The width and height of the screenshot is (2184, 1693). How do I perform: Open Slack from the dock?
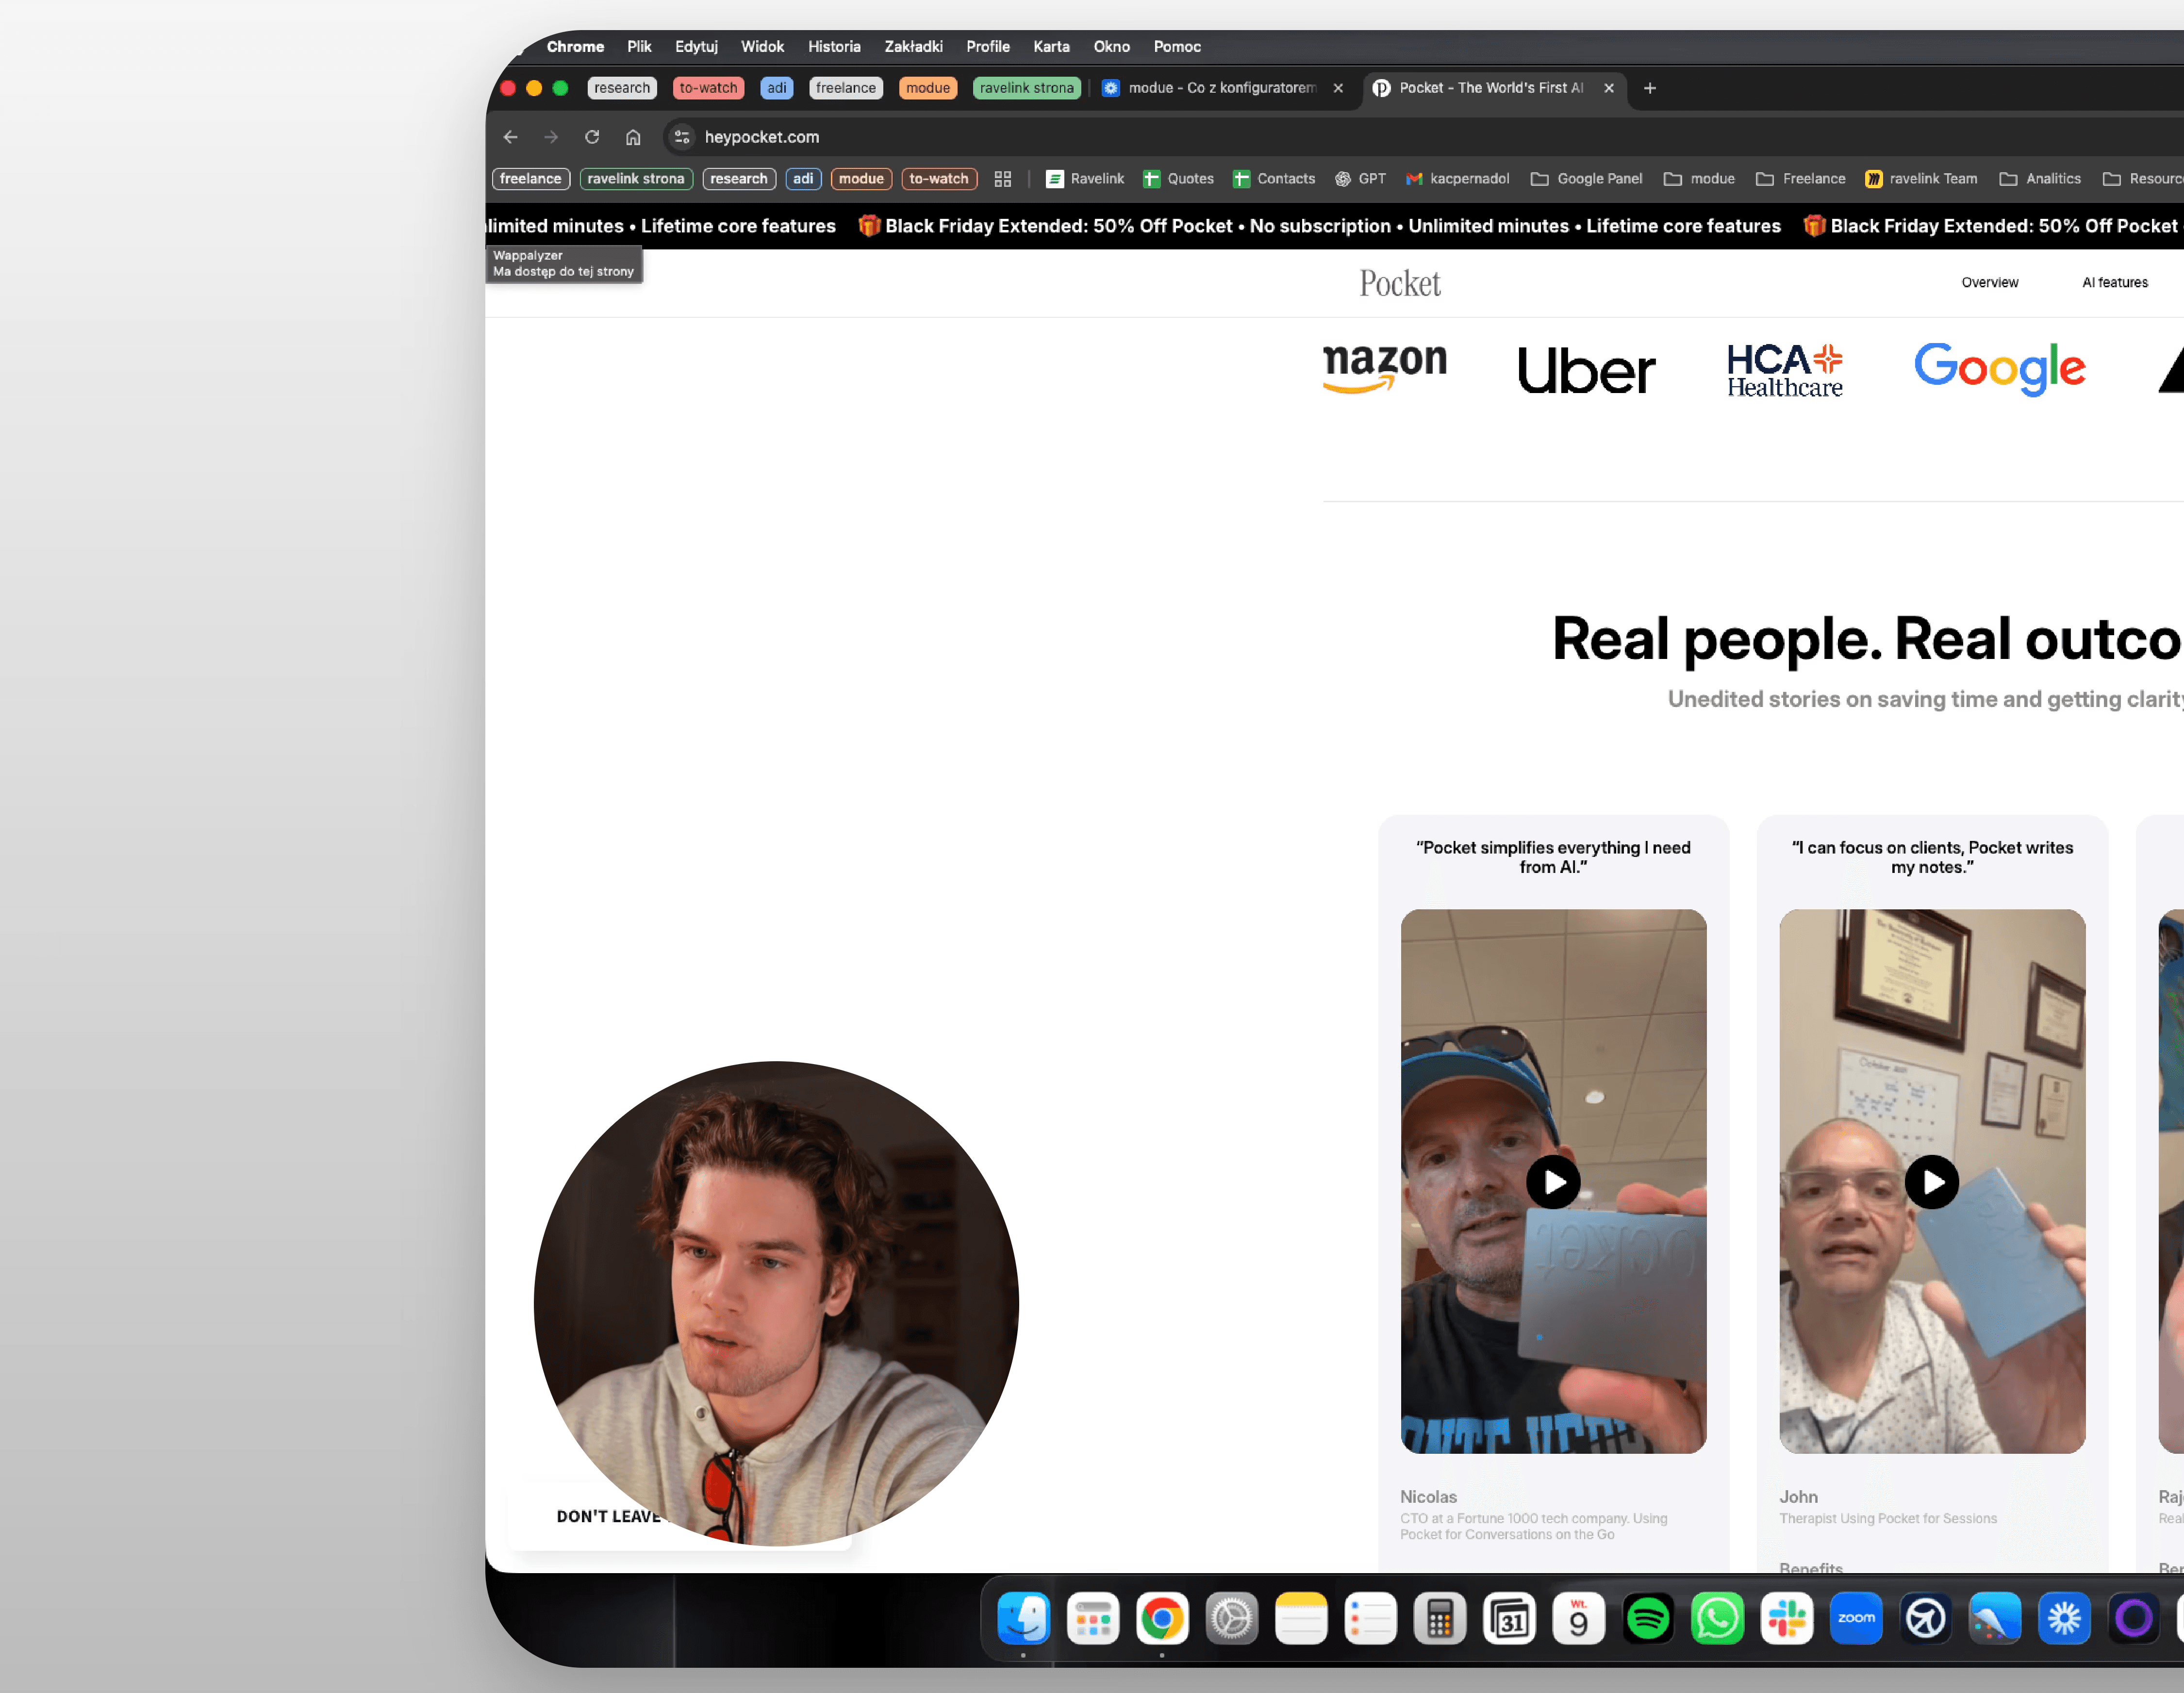pyautogui.click(x=1787, y=1618)
